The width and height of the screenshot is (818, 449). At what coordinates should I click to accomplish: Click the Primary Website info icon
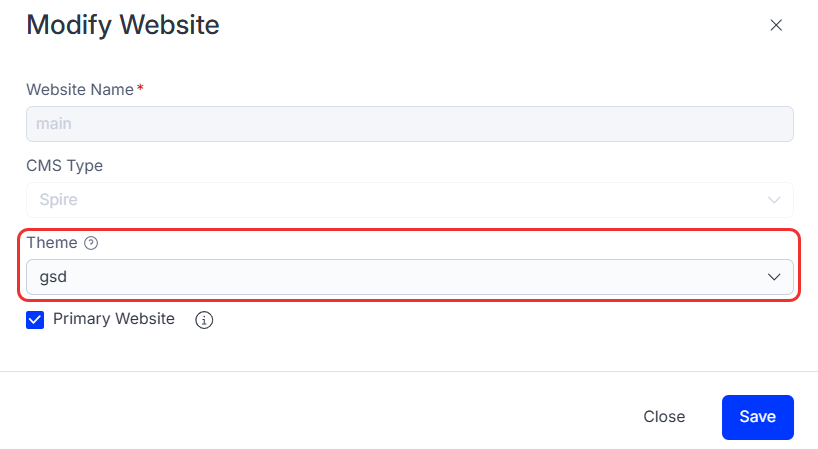pyautogui.click(x=204, y=320)
